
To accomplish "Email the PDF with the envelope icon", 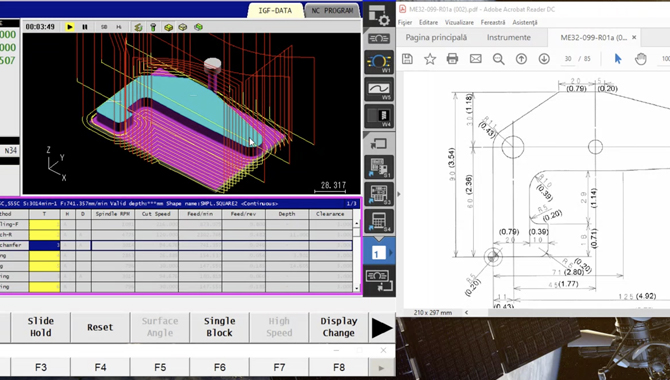I will click(476, 59).
